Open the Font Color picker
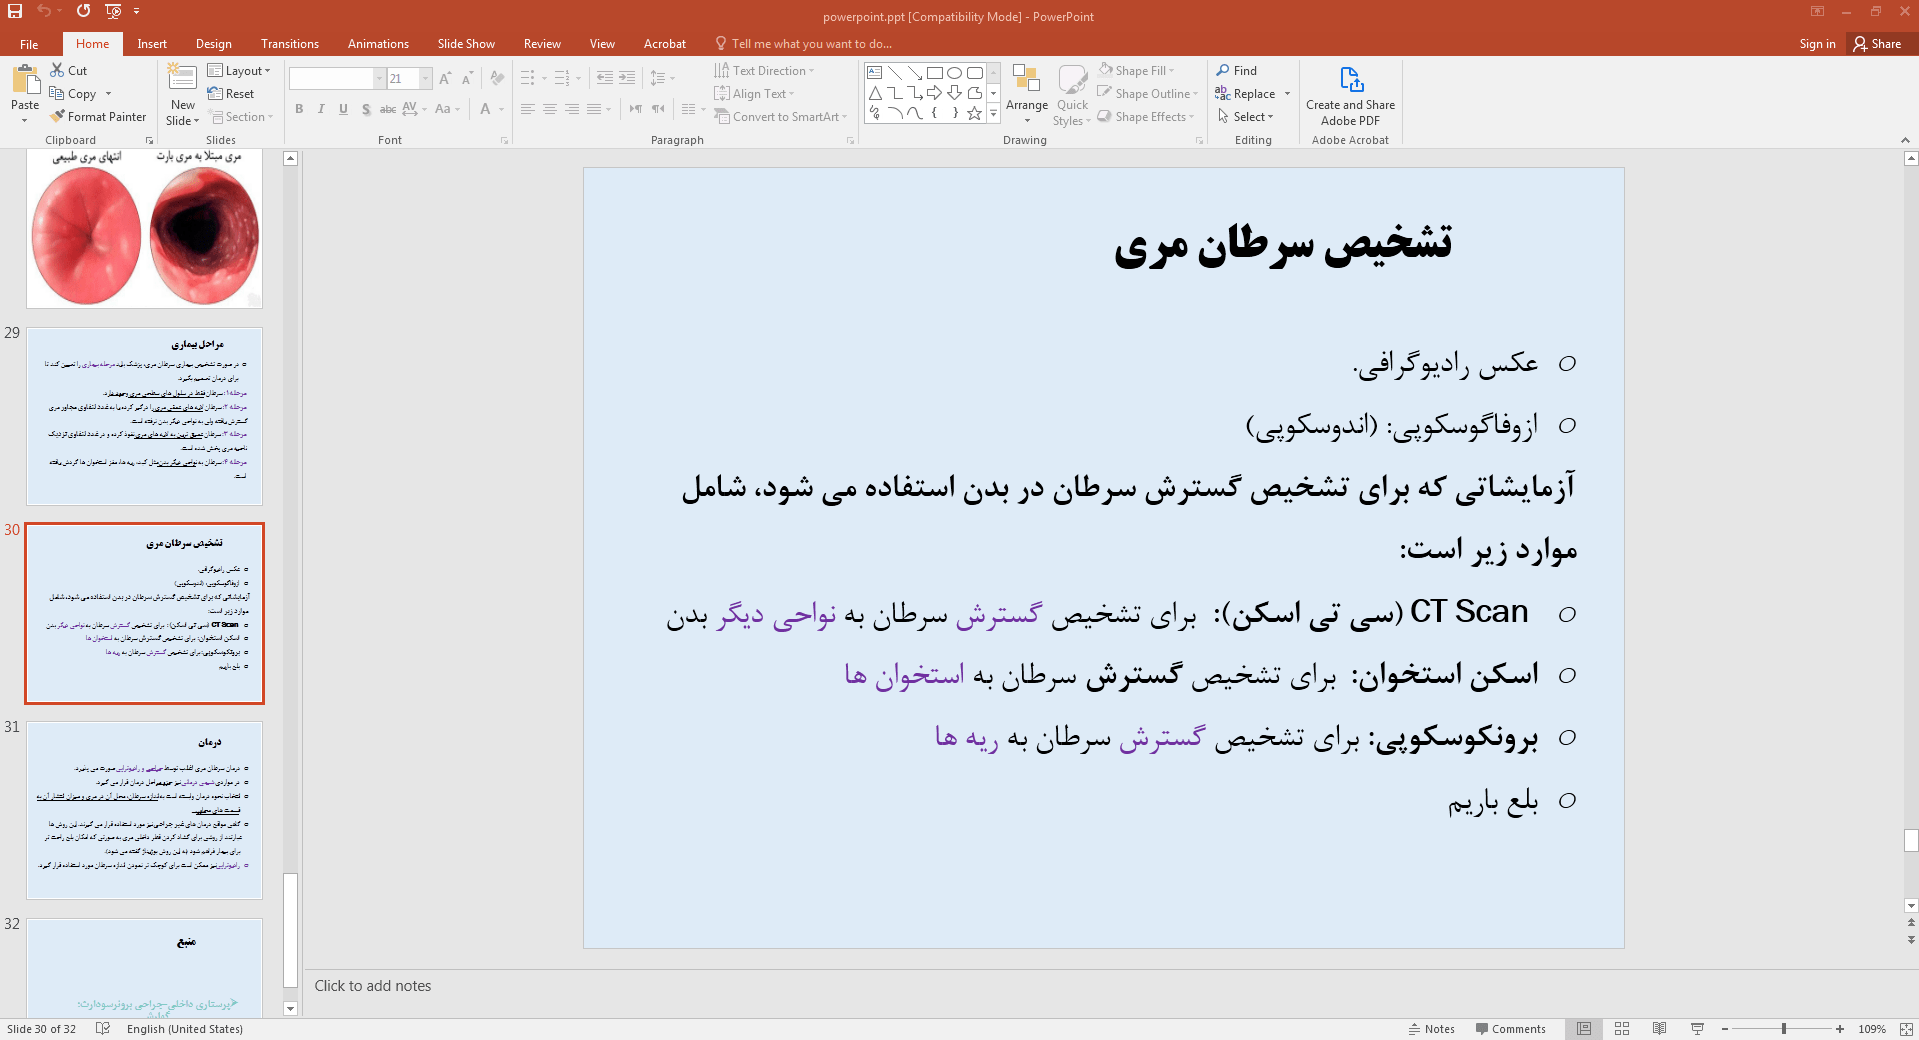This screenshot has width=1919, height=1040. [485, 109]
